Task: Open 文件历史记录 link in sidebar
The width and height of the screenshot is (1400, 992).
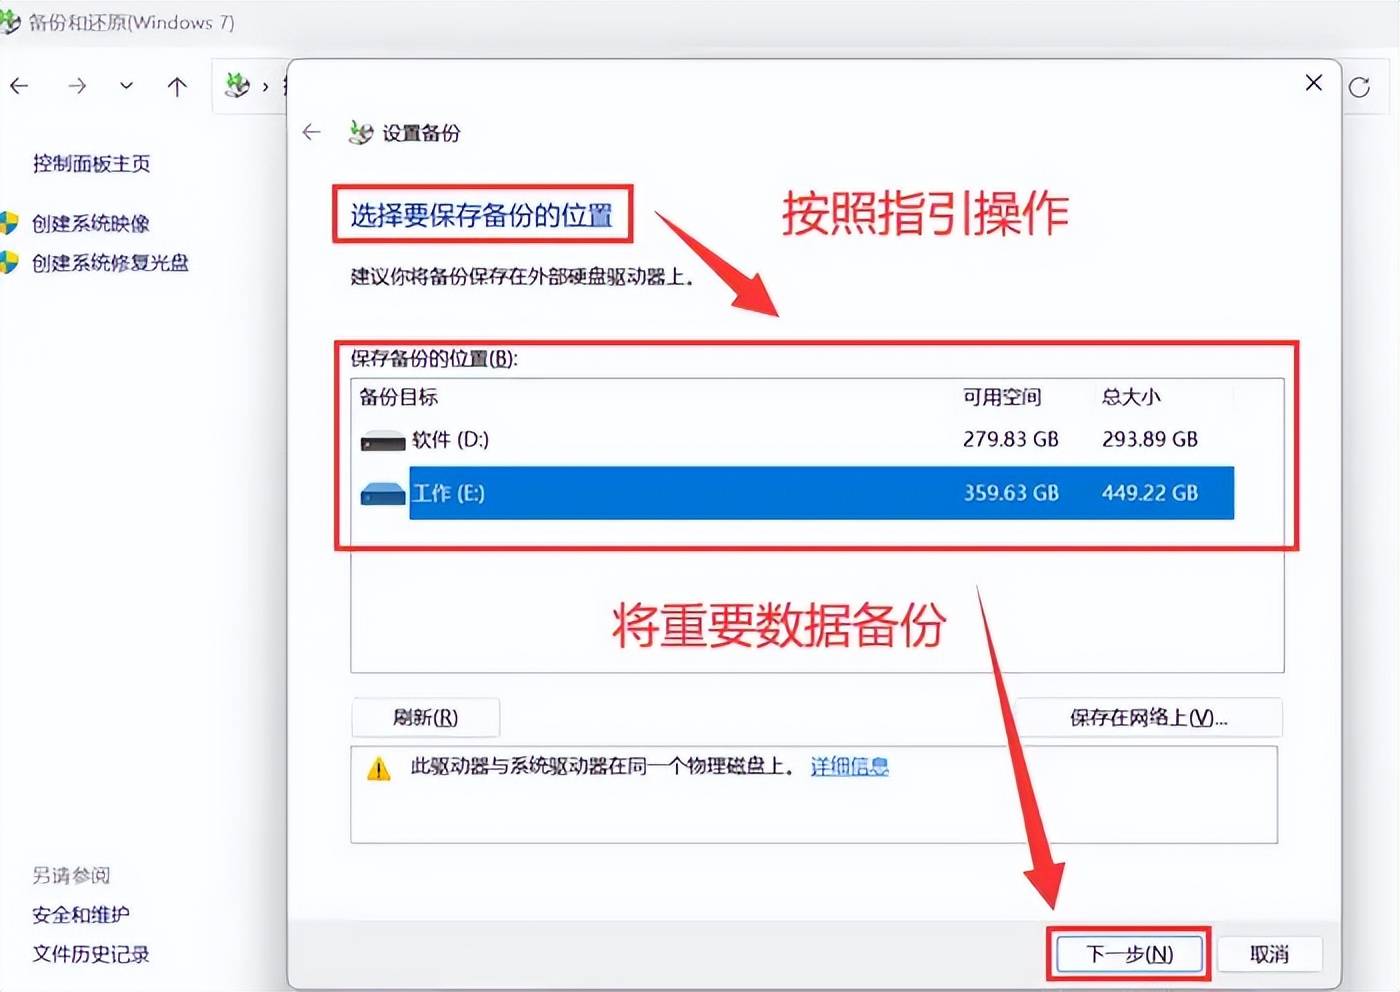Action: point(91,954)
